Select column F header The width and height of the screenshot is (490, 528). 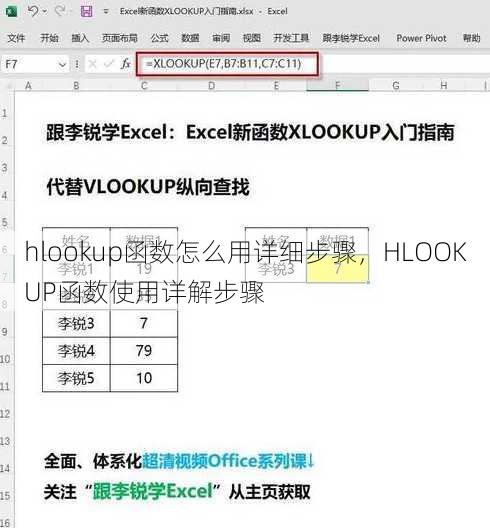click(x=337, y=86)
